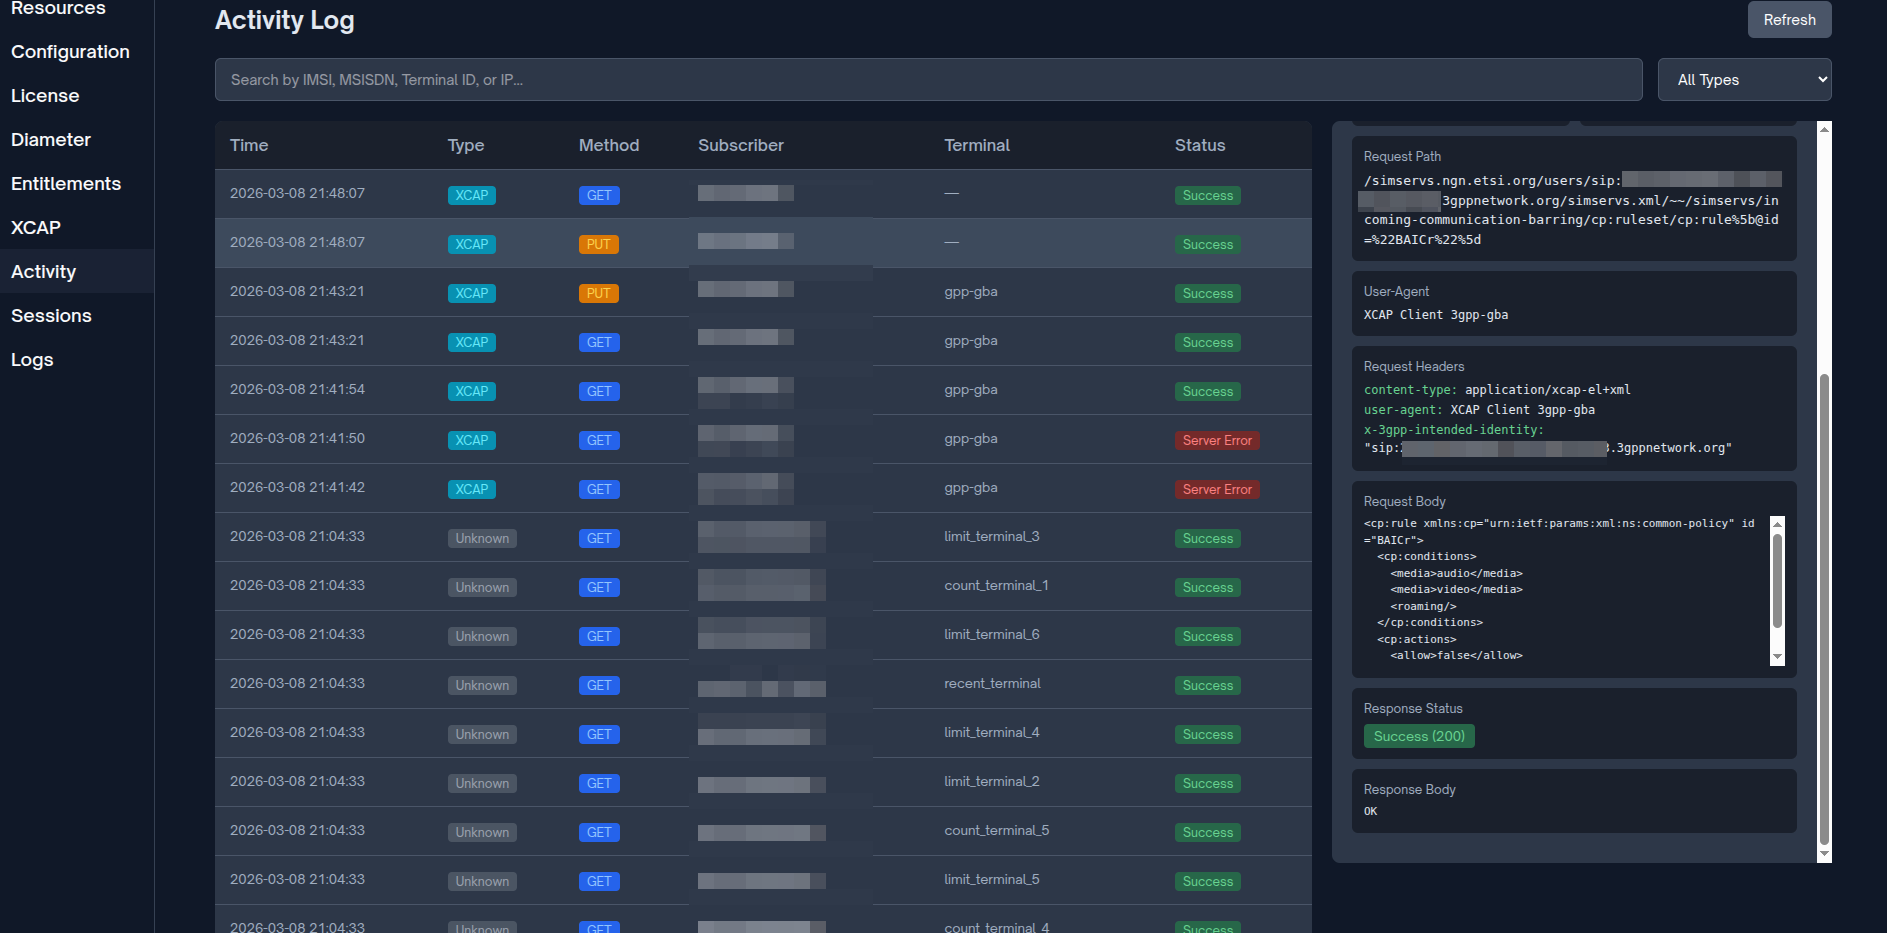Open the Logs page
1887x933 pixels.
(32, 360)
